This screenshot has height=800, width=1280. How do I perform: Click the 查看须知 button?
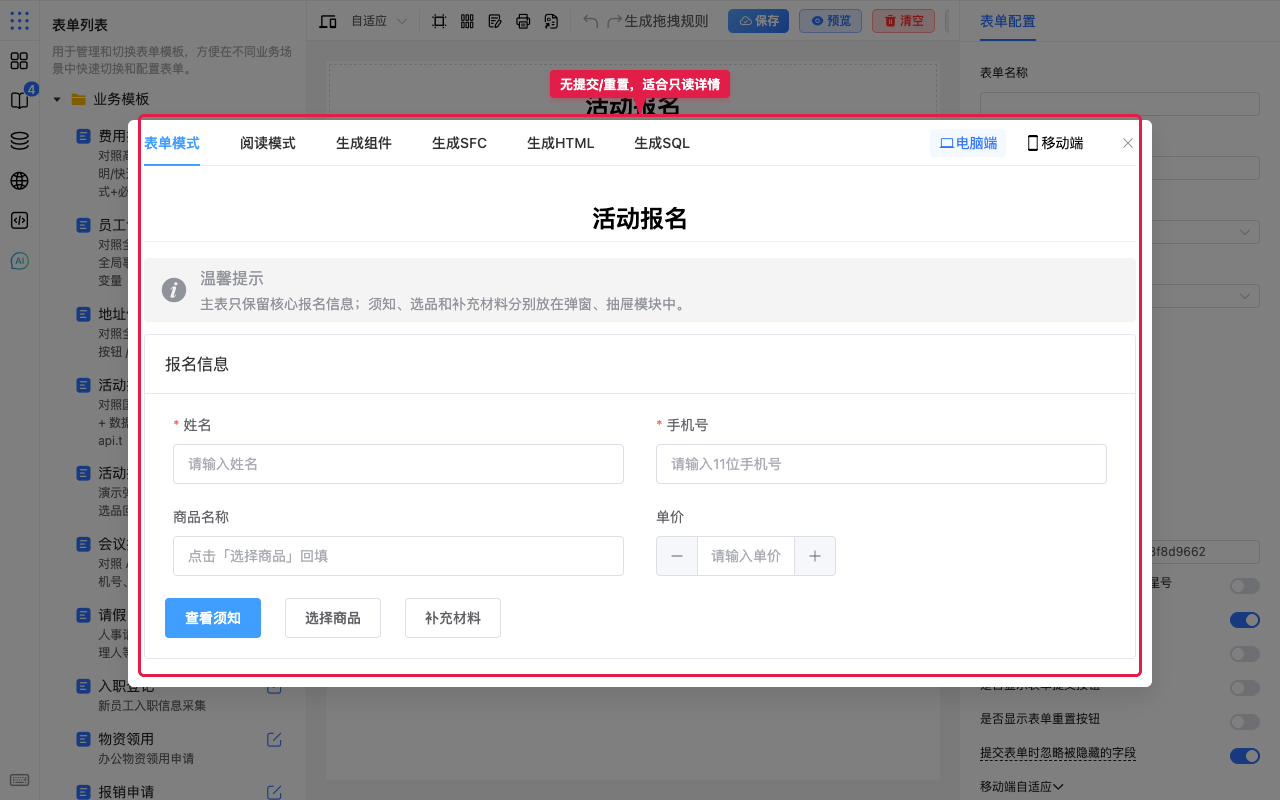pos(213,618)
